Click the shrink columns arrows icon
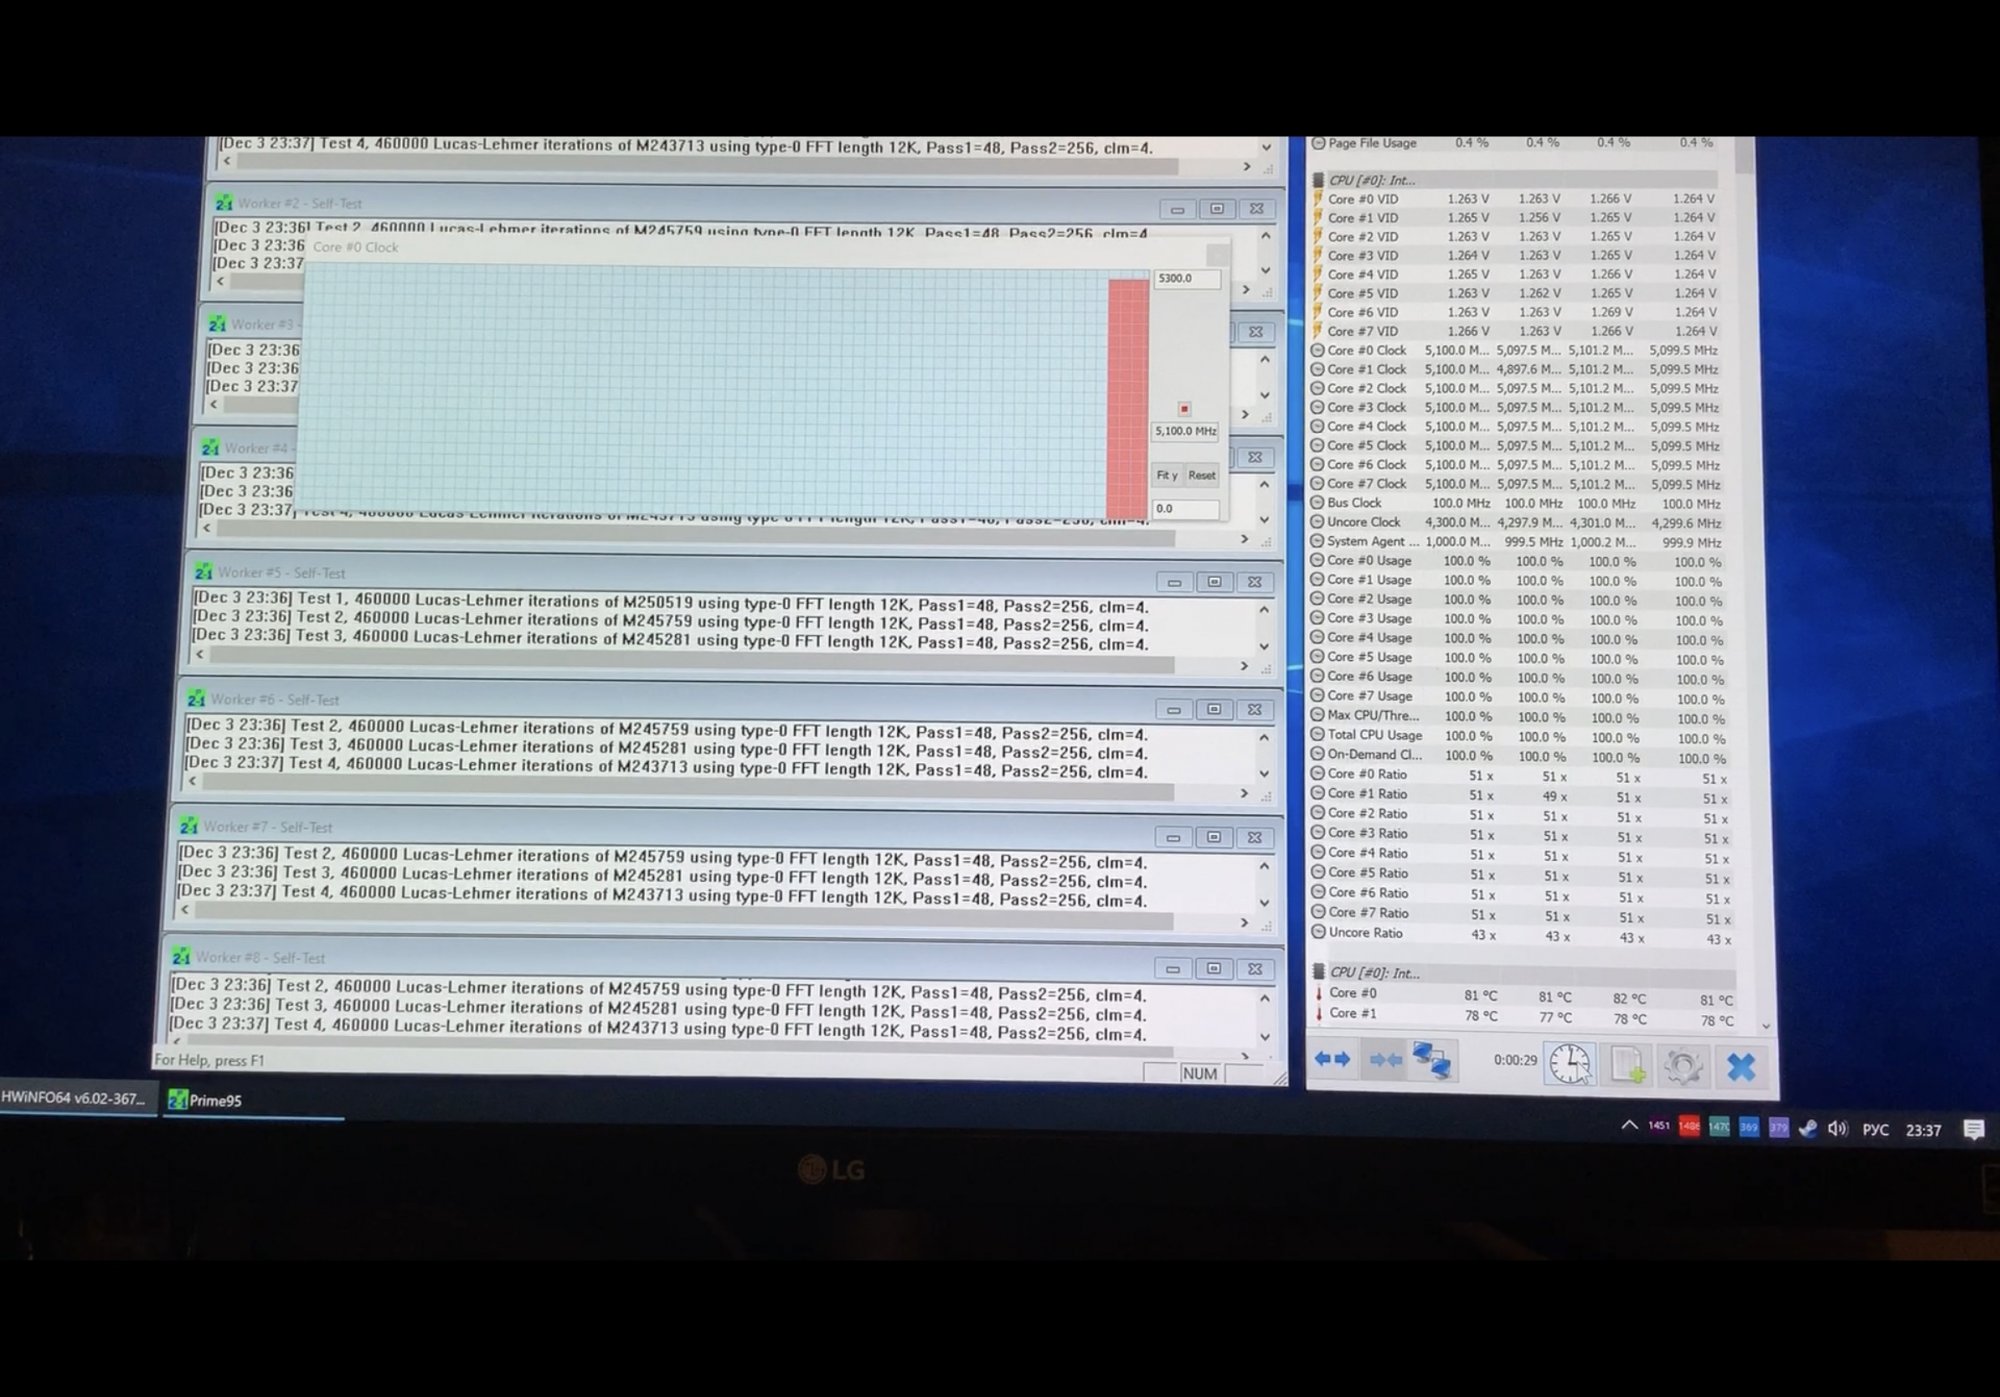This screenshot has width=2000, height=1397. (x=1385, y=1060)
